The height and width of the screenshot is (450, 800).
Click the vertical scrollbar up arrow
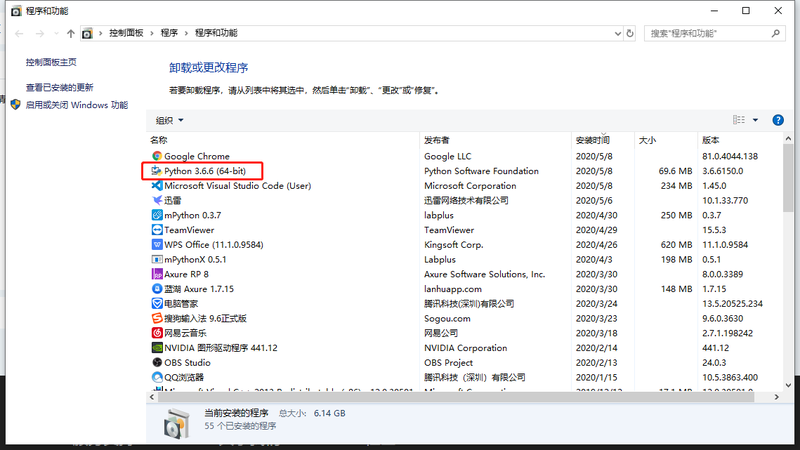coord(788,139)
